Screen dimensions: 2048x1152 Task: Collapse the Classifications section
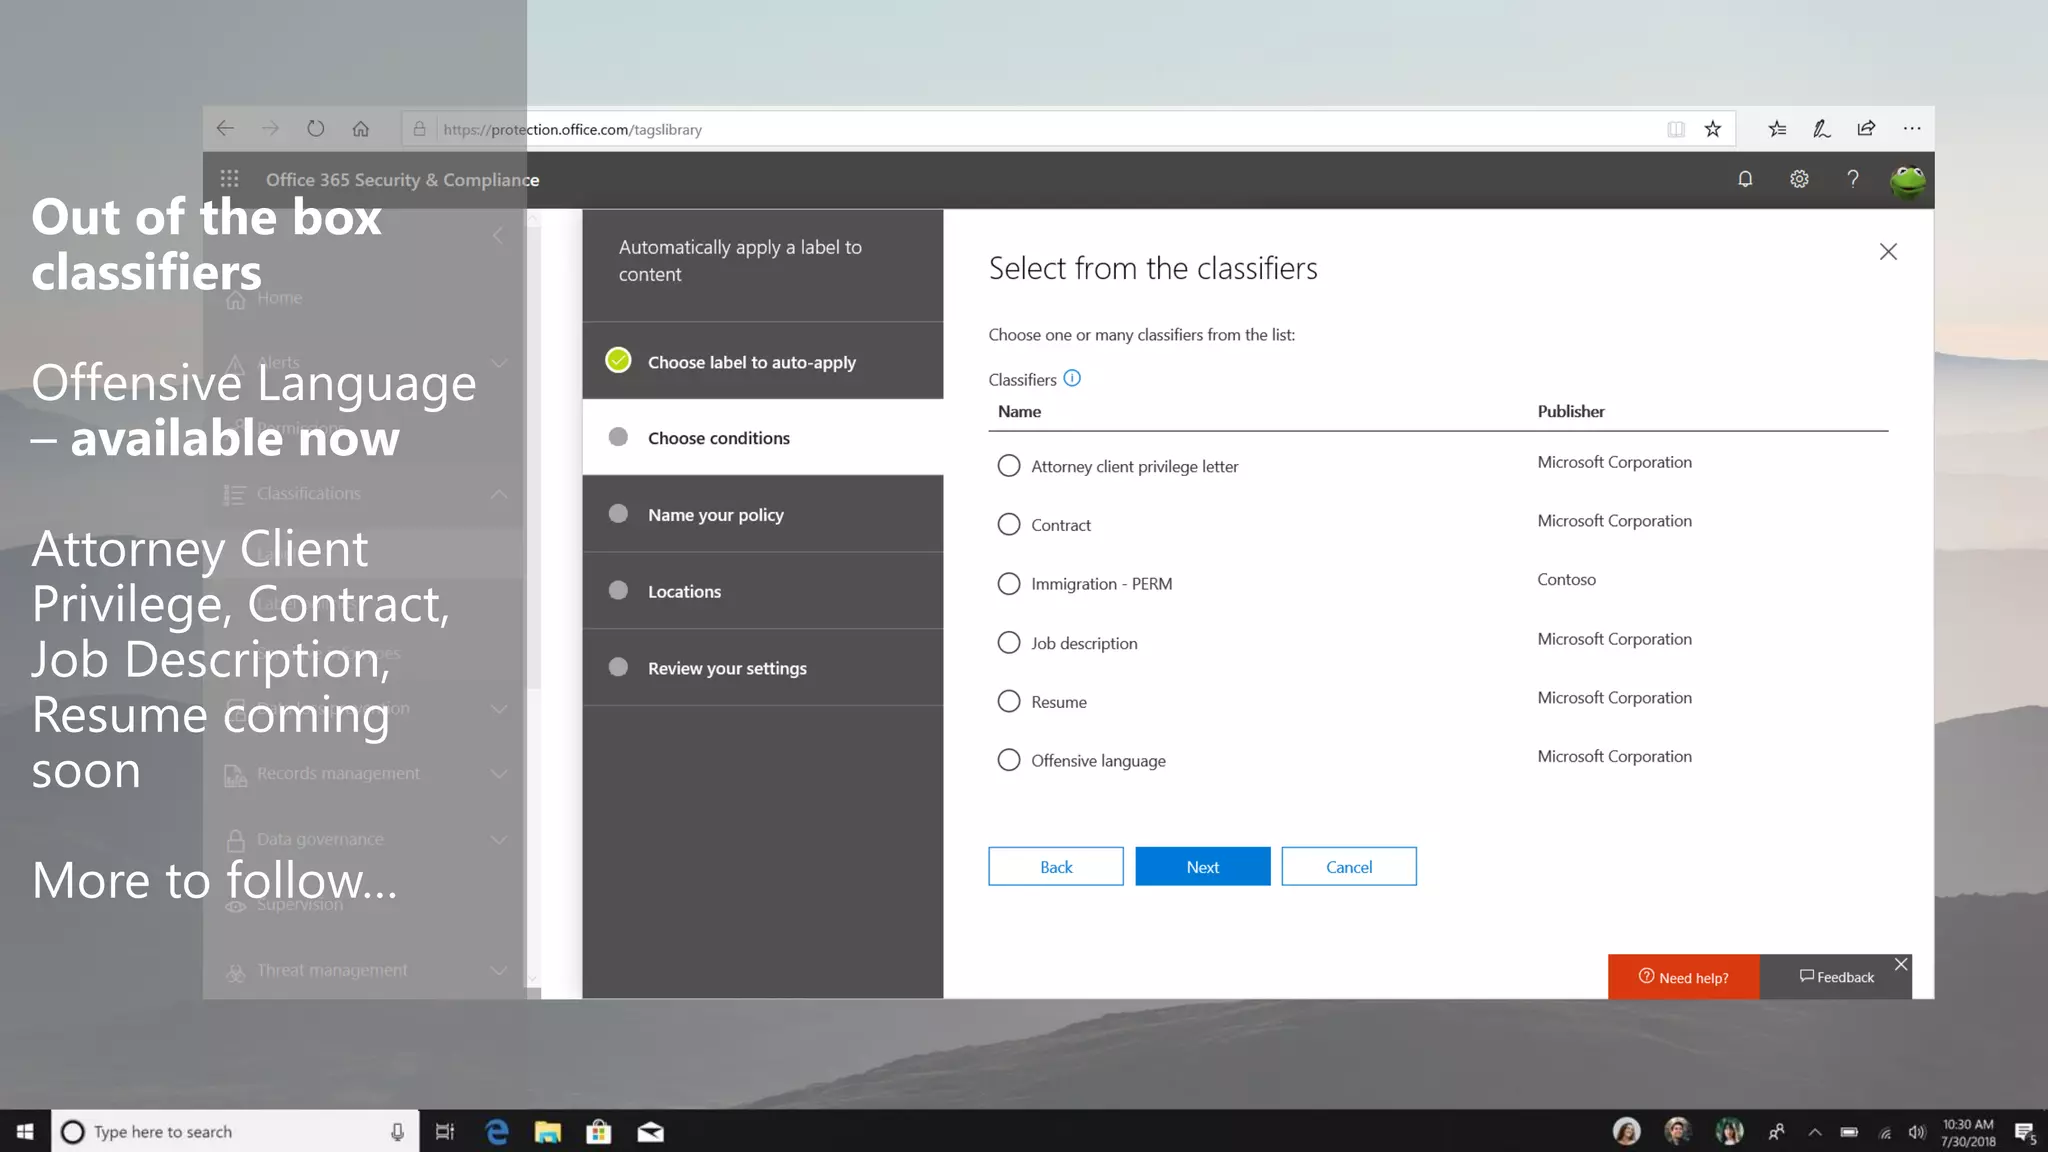pyautogui.click(x=499, y=494)
